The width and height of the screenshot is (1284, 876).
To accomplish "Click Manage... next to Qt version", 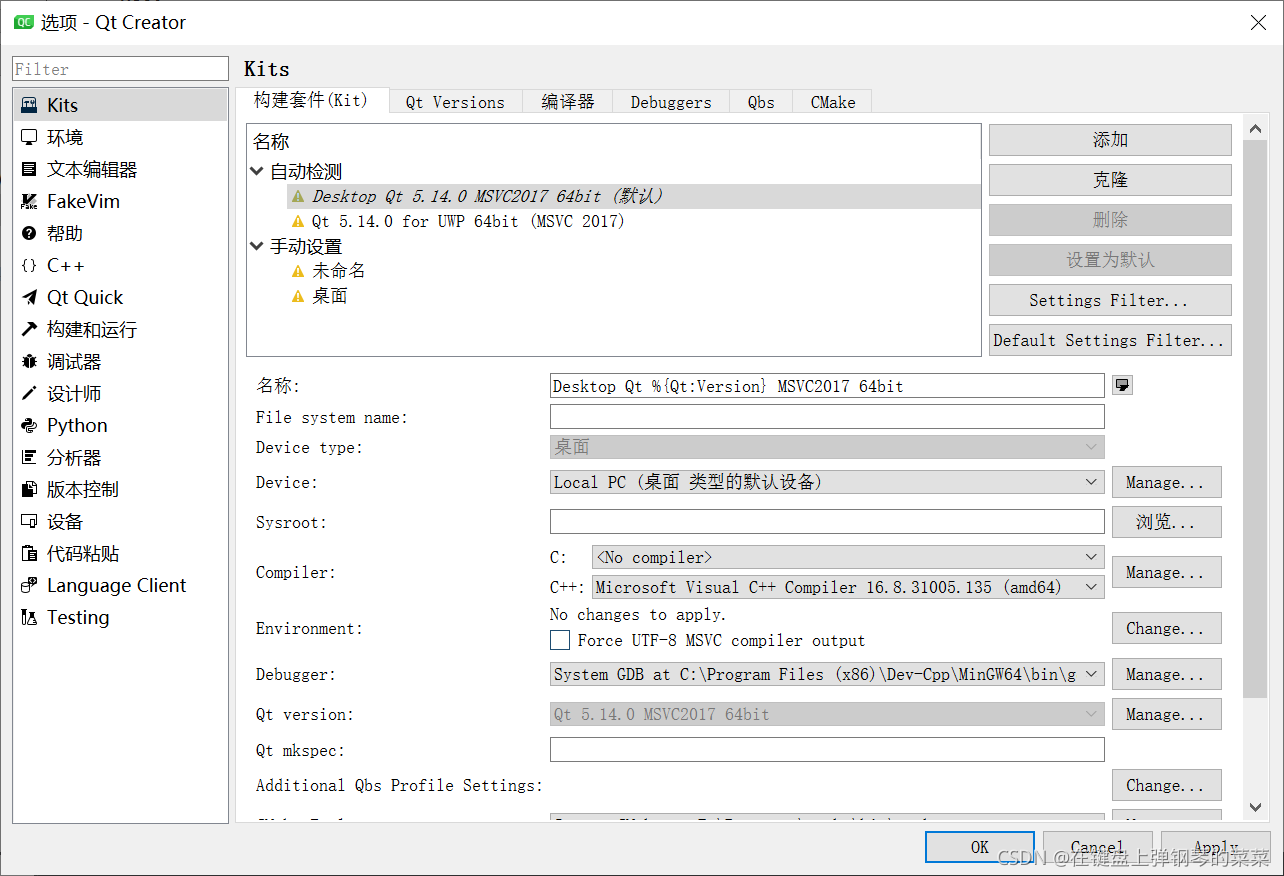I will (x=1167, y=714).
